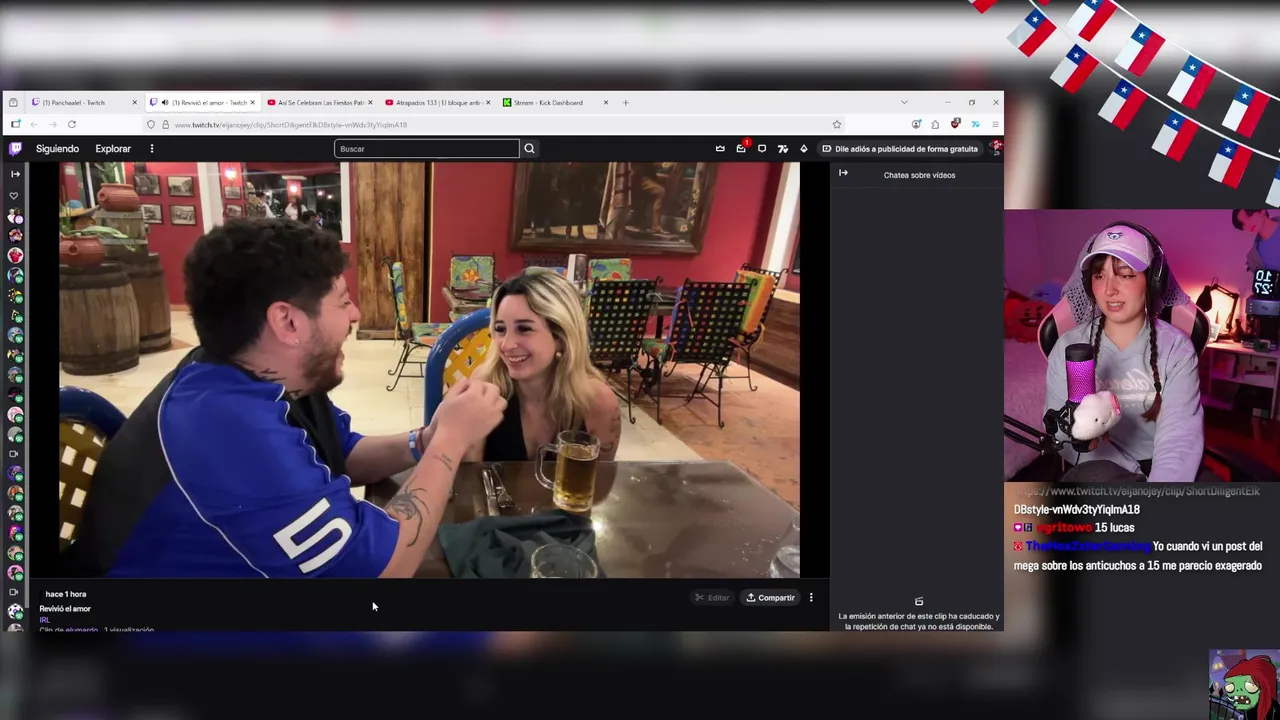Click Dile adiós a publicidad de forma gratuita
Viewport: 1280px width, 720px height.
click(x=899, y=149)
